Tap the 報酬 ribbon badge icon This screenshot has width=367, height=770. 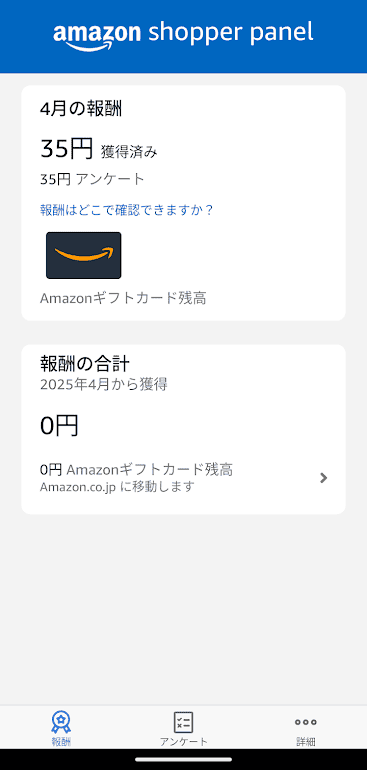point(61,722)
